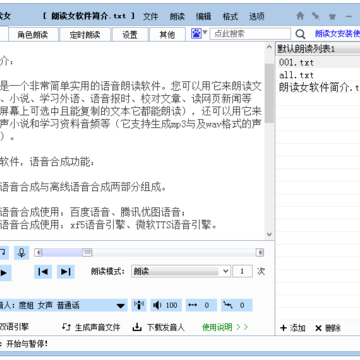Viewport: 360px width, 360px height.
Task: Click the 生成声音文件 convert icon
Action: [66, 327]
